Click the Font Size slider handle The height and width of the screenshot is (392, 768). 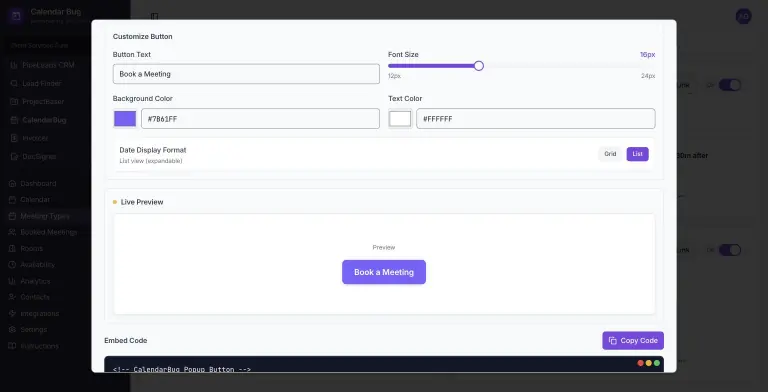coord(479,66)
